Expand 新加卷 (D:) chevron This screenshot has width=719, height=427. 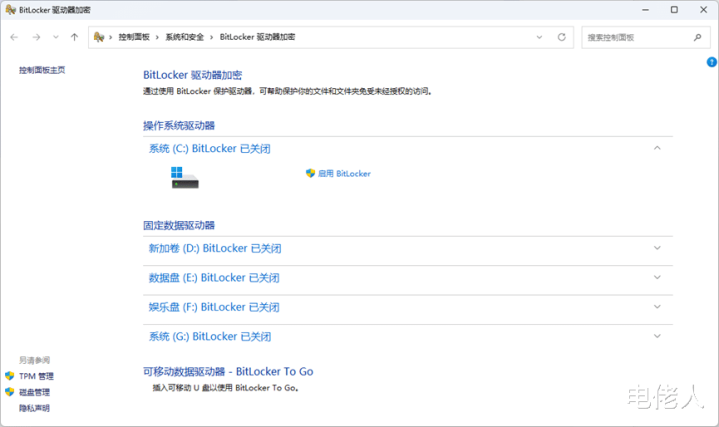[657, 248]
